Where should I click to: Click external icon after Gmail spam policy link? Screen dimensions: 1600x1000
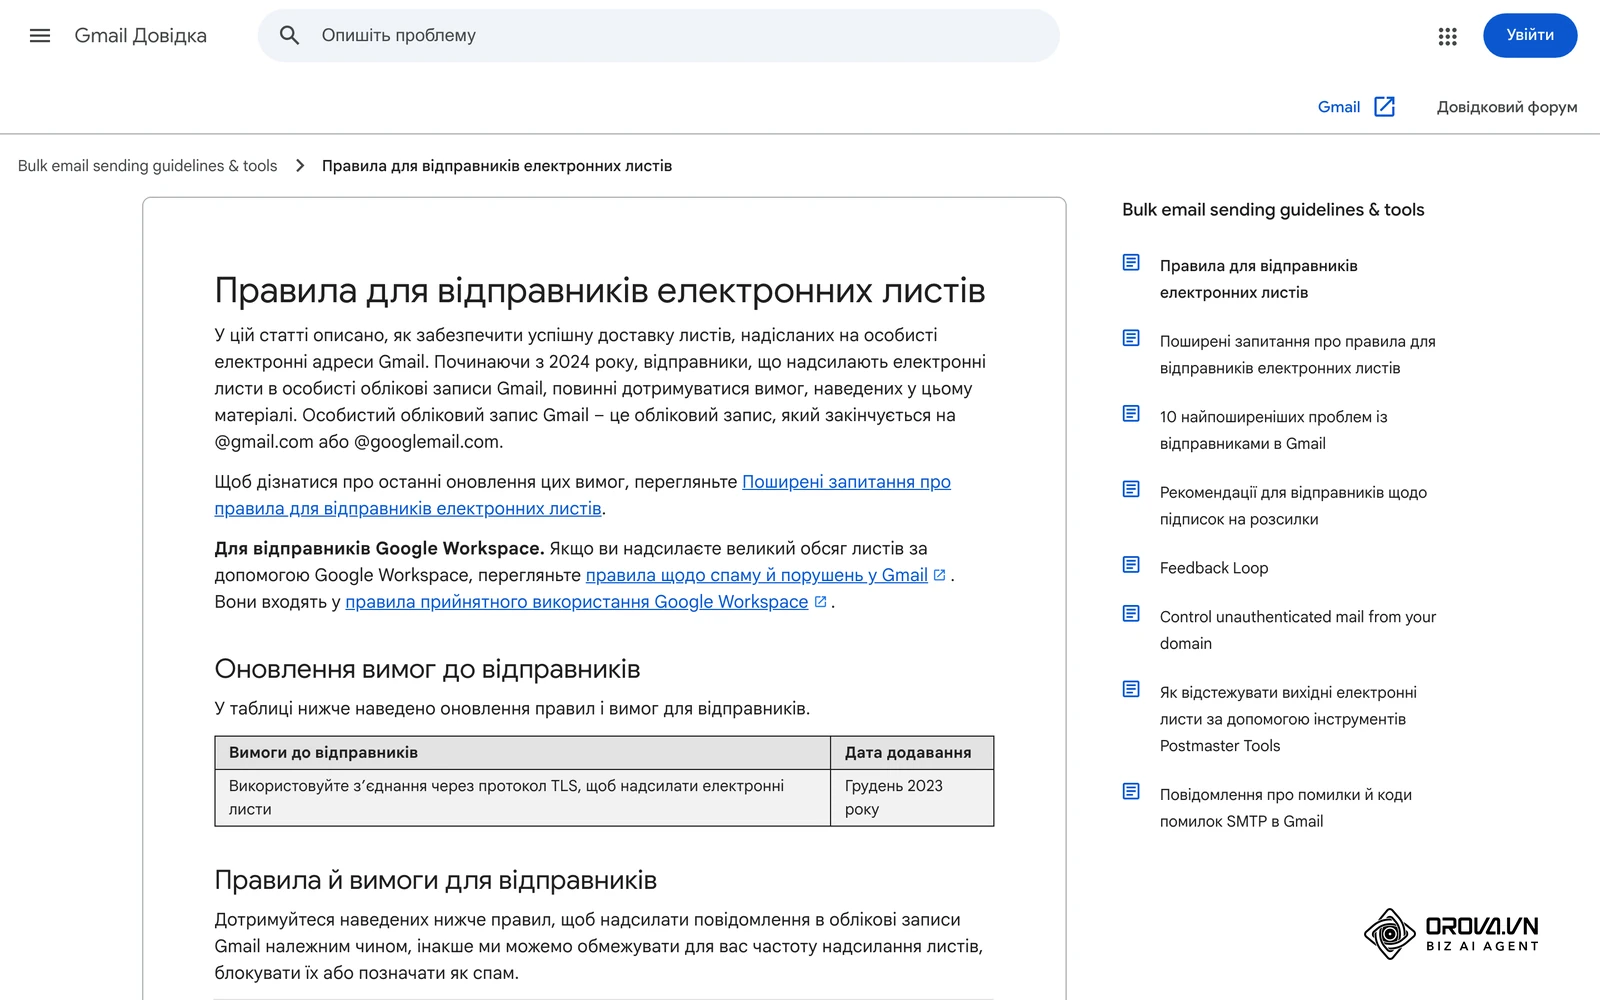[939, 575]
